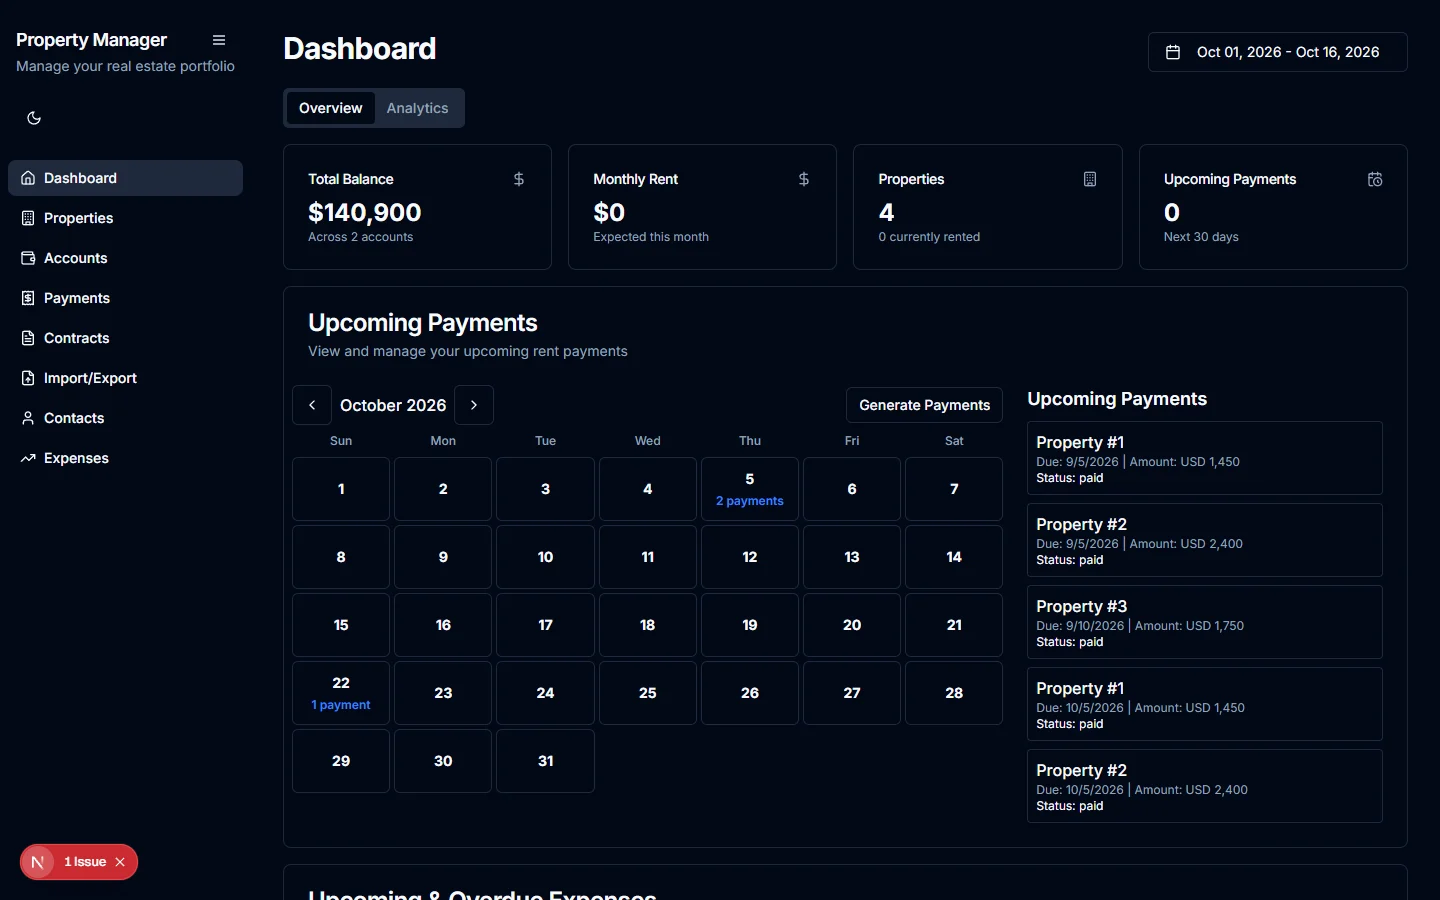
Task: Select calendar day 28
Action: click(x=954, y=693)
